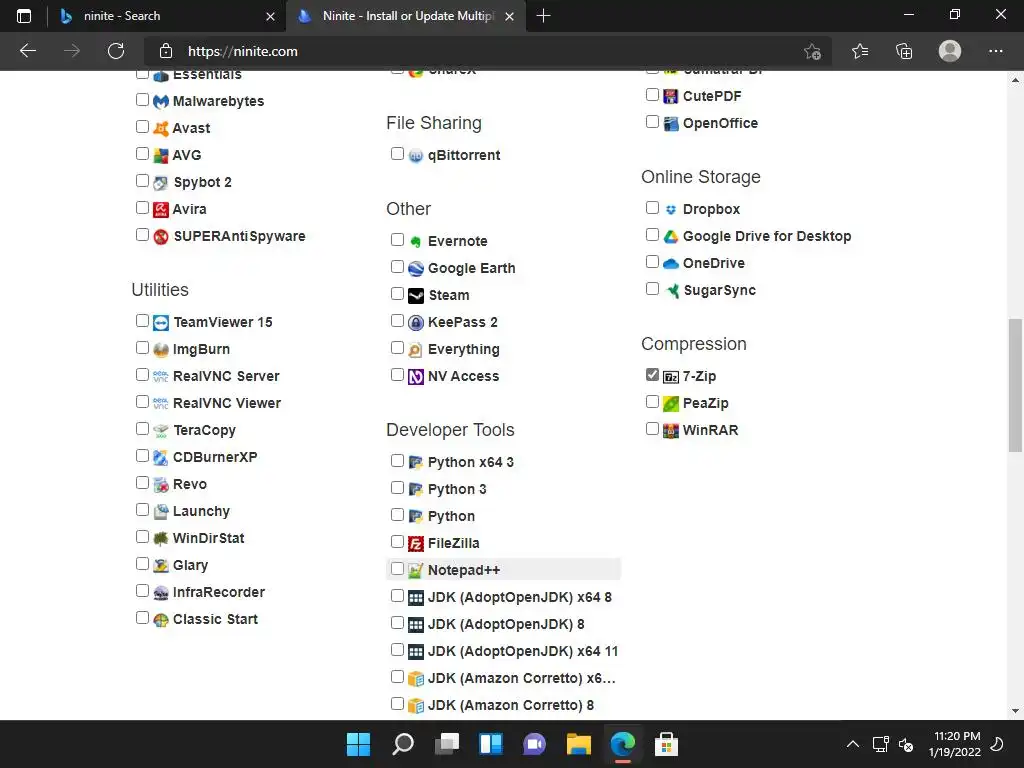The image size is (1024, 768).
Task: Click the PeaZip icon
Action: coord(671,404)
